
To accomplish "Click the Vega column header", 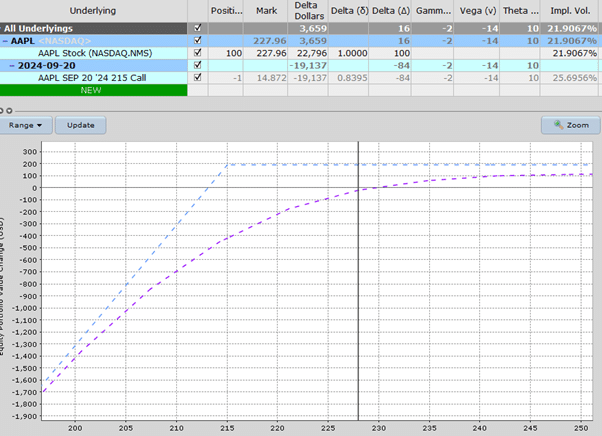I will tap(474, 10).
